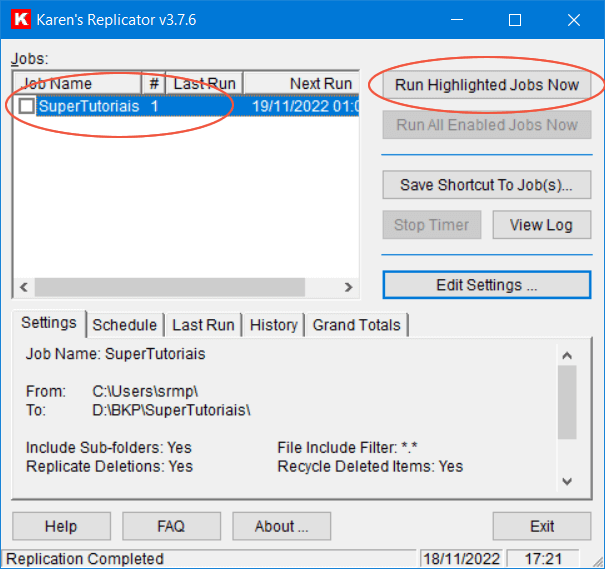Click Run Highlighted Jobs Now button
The height and width of the screenshot is (569, 605).
point(486,85)
